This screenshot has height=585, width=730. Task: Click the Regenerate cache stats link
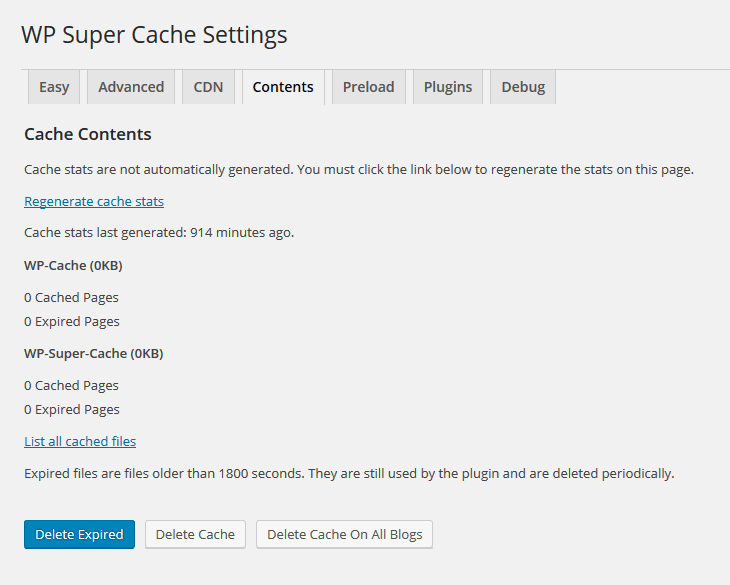[94, 202]
